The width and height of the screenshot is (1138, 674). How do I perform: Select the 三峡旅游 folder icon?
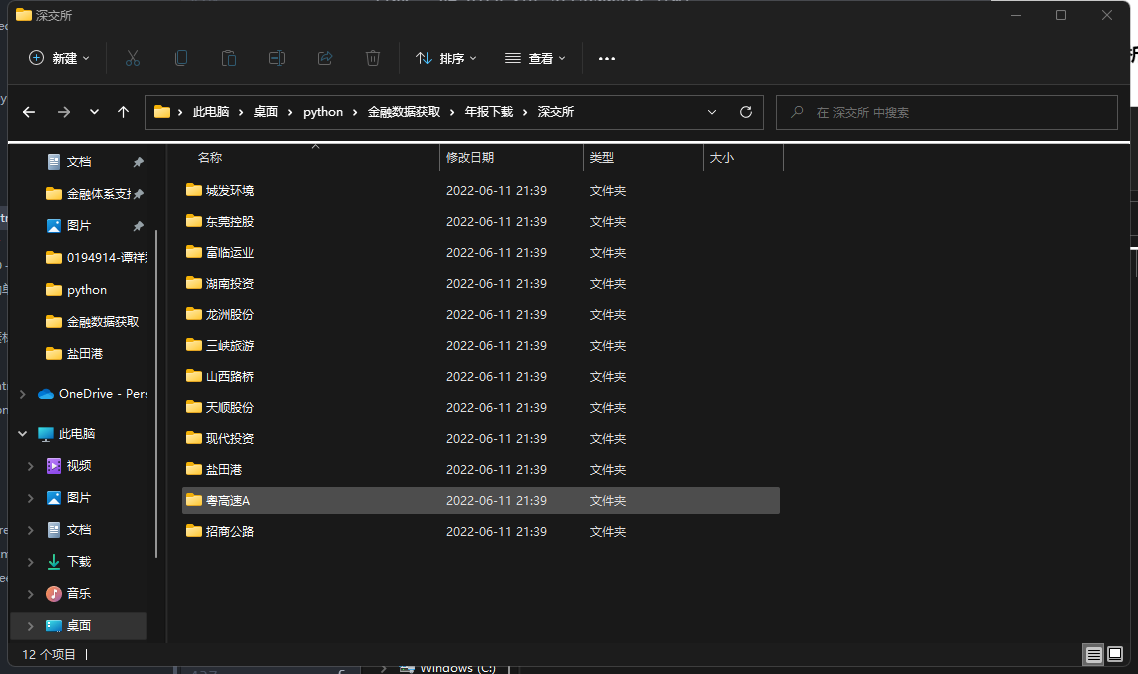193,345
